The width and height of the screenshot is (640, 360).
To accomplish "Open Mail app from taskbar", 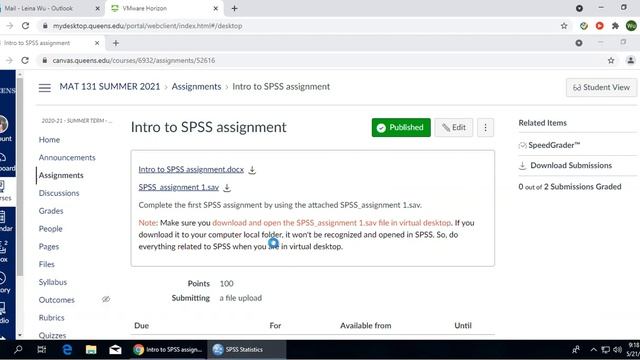I will point(116,350).
